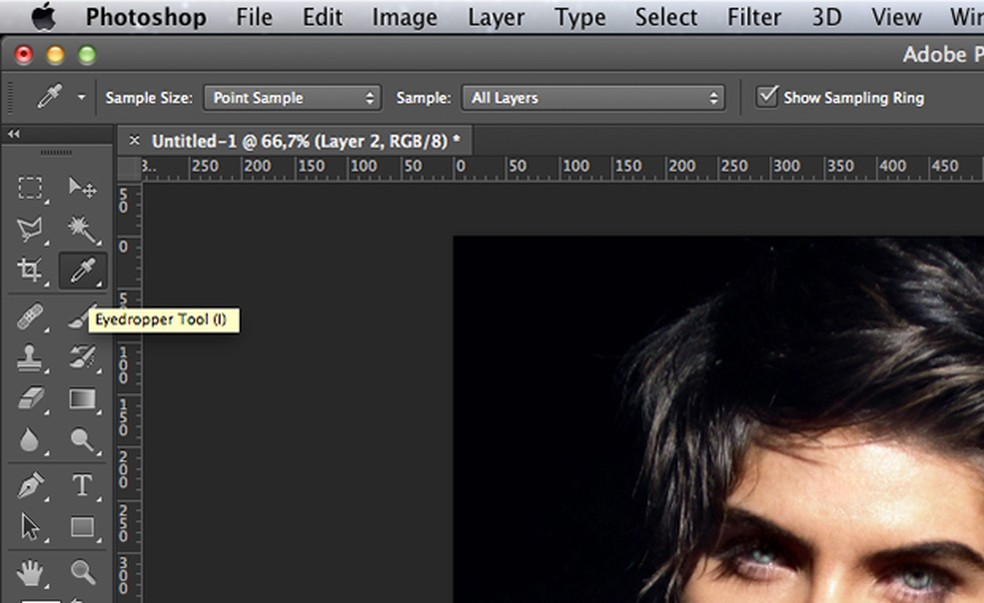This screenshot has height=603, width=984.
Task: Select the Path Selection tool
Action: [29, 527]
